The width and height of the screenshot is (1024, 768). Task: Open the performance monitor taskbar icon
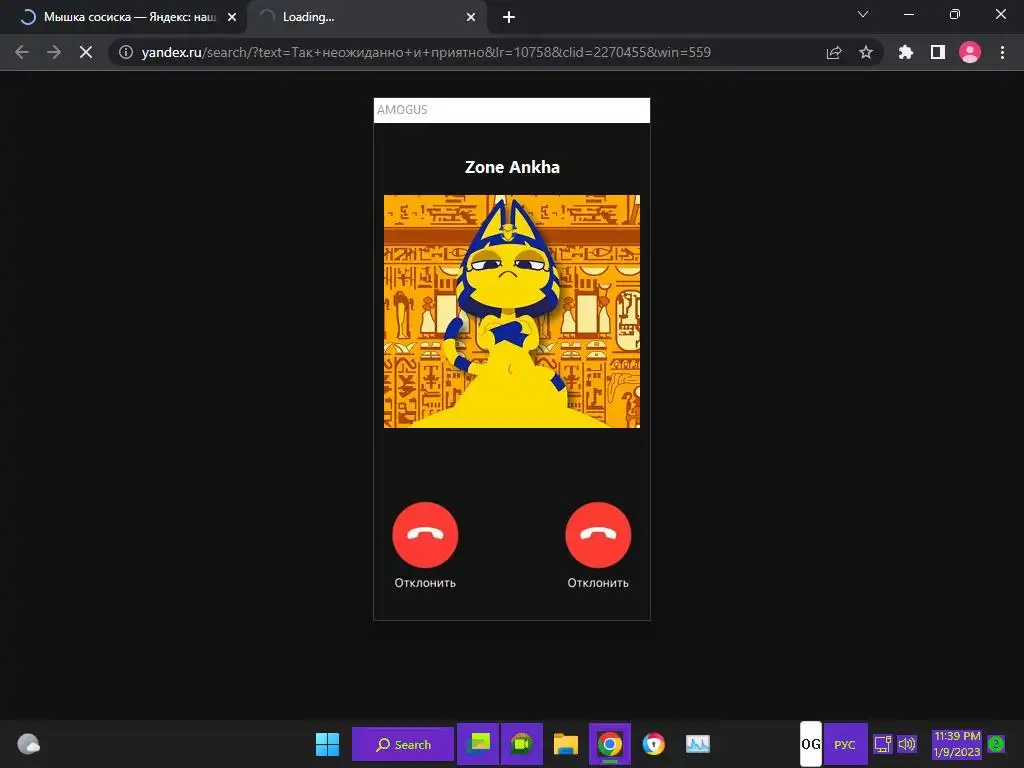pyautogui.click(x=697, y=744)
